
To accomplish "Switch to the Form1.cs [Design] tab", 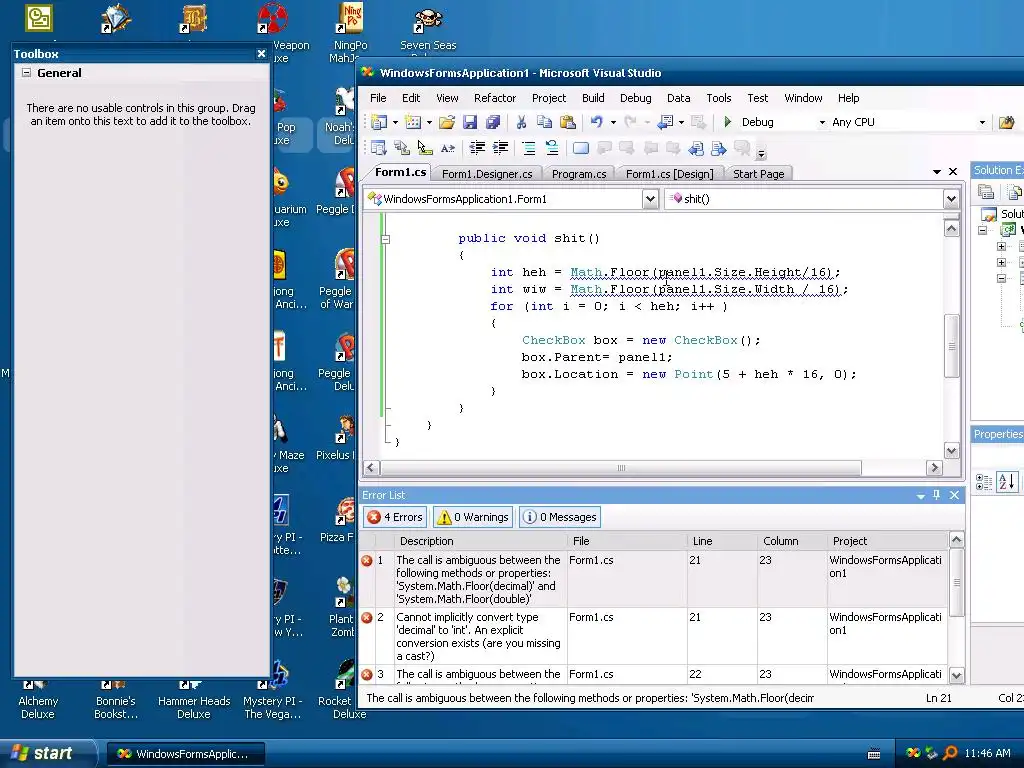I will pos(669,174).
